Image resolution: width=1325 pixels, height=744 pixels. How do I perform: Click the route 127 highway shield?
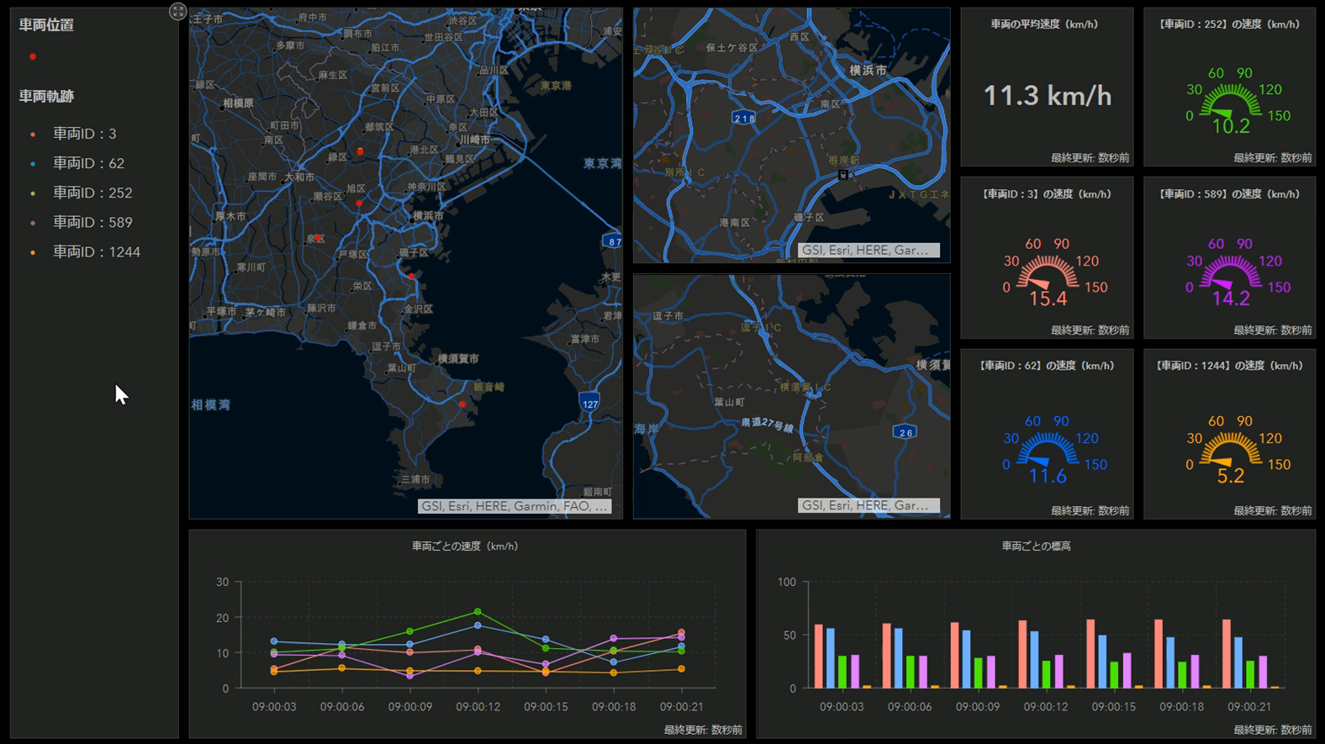[x=589, y=402]
